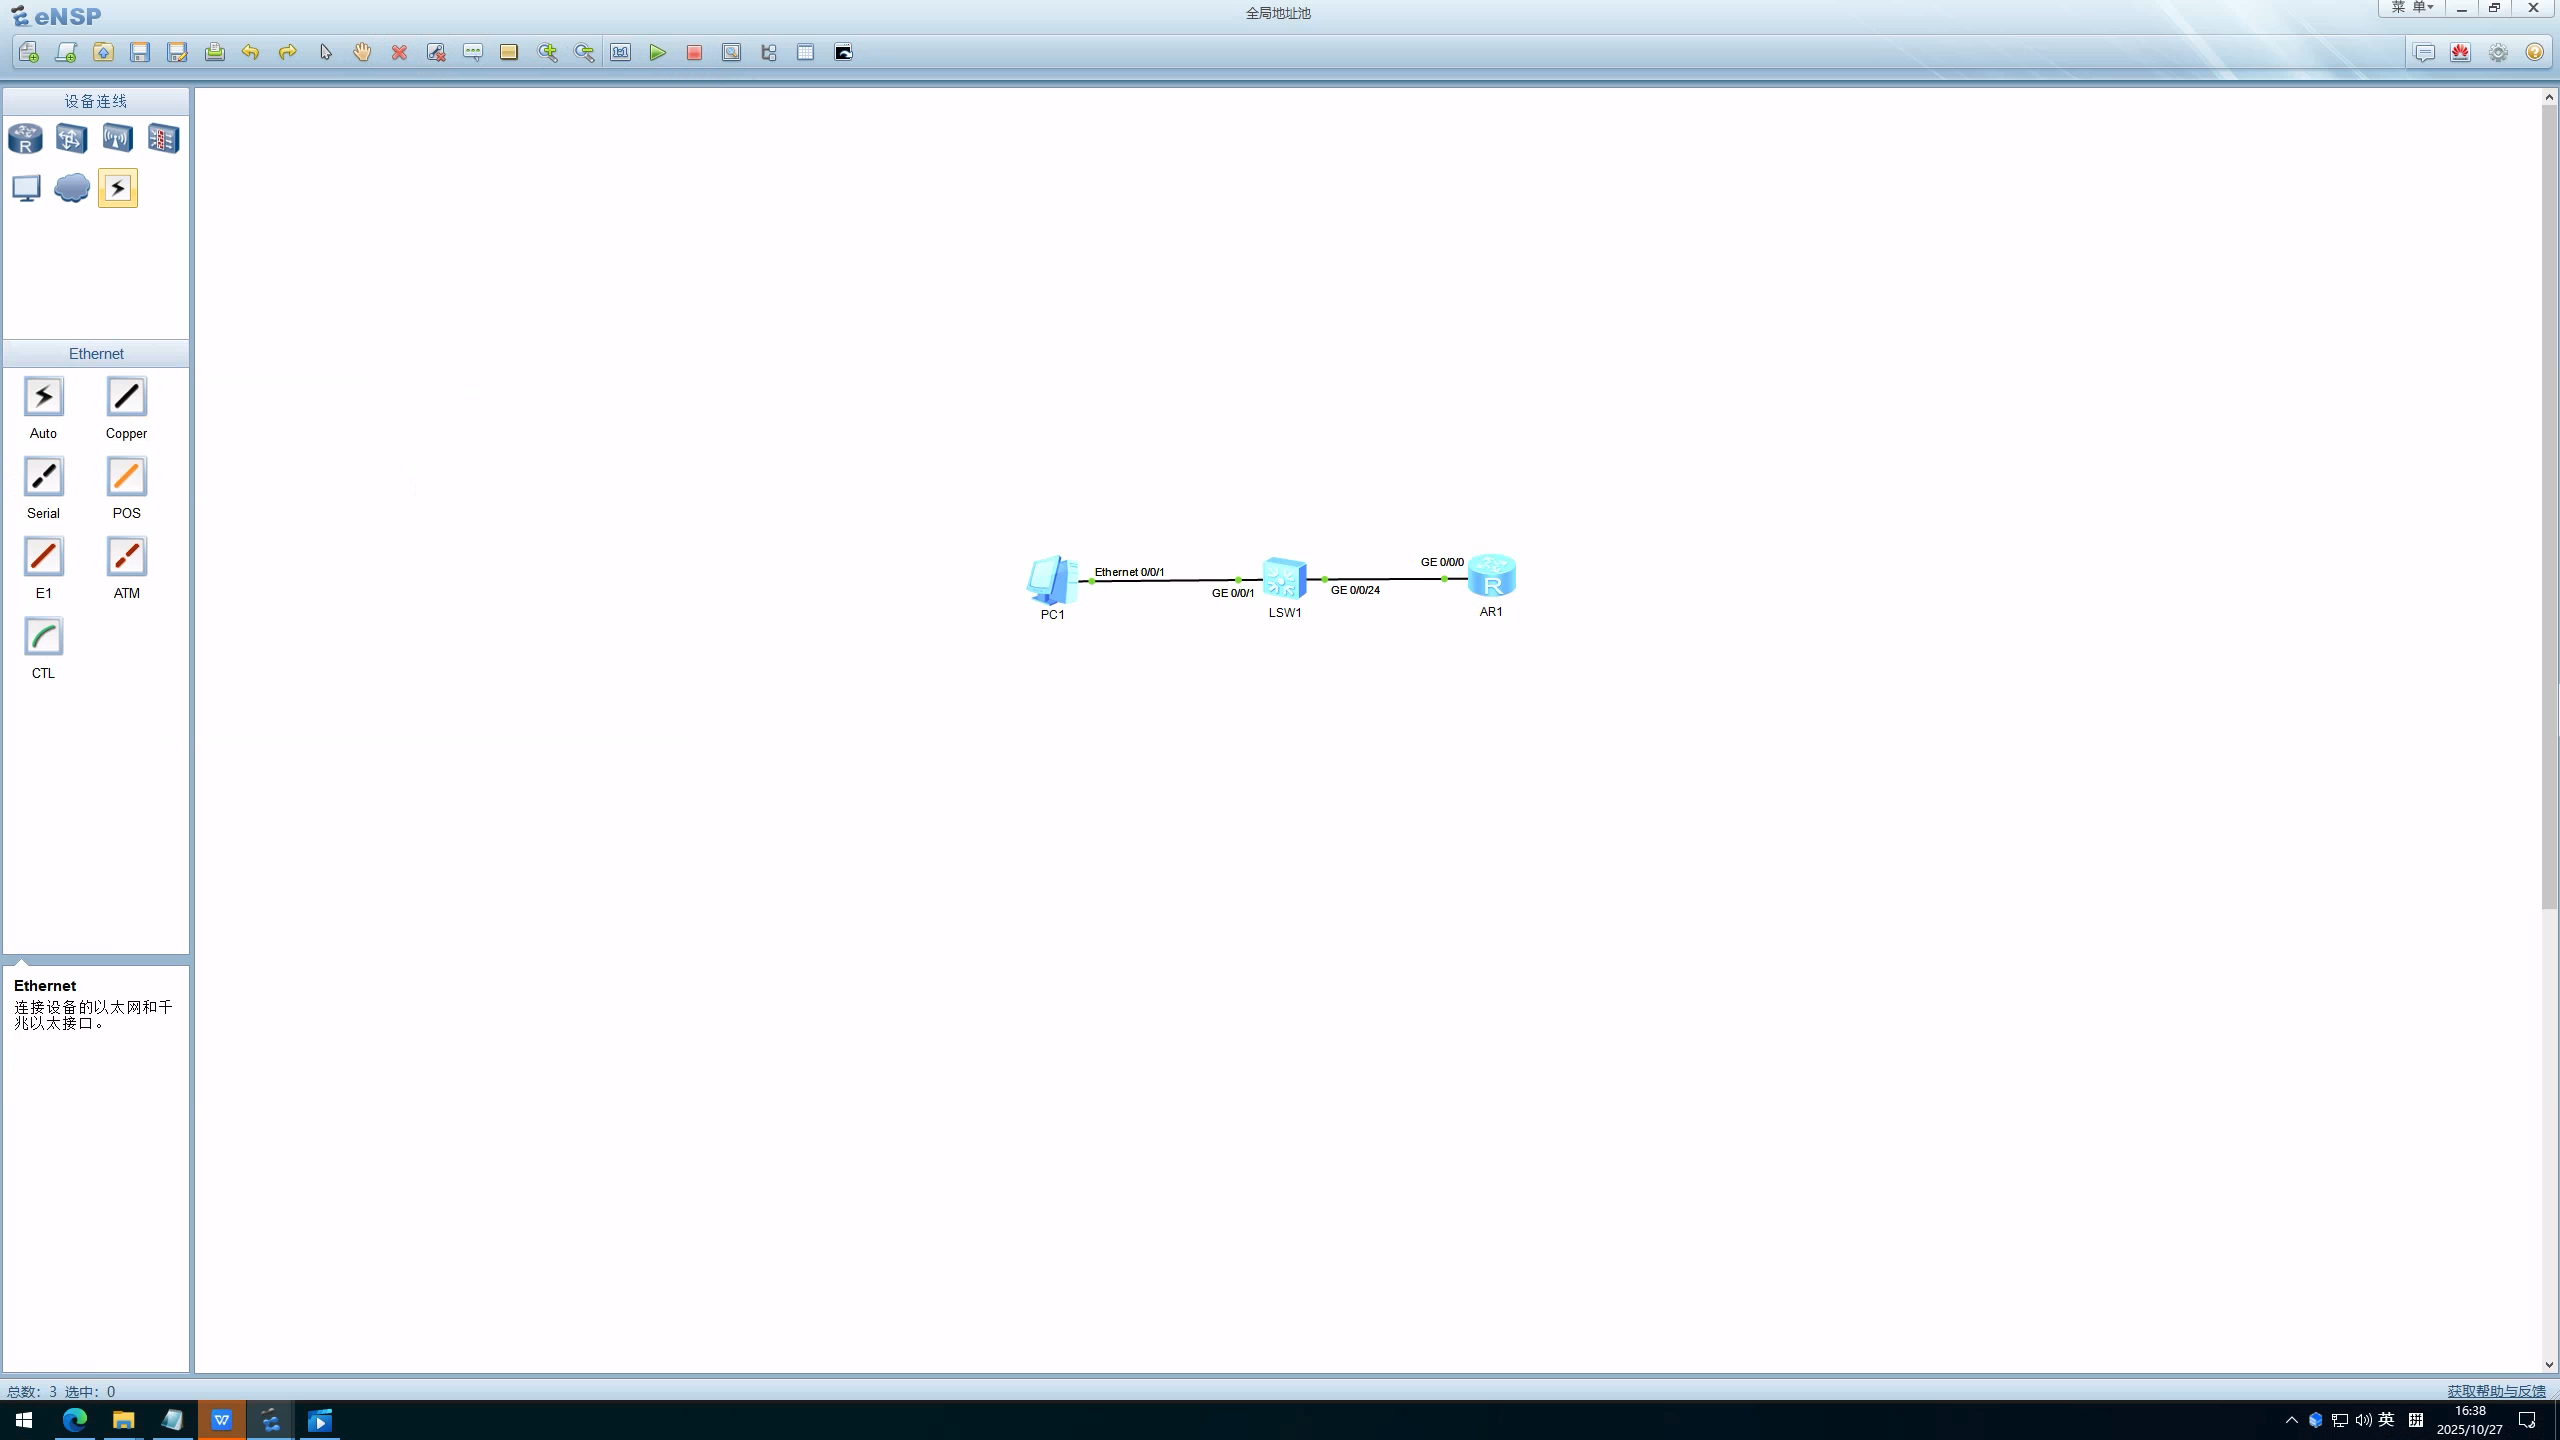Undo the last action
Image resolution: width=2560 pixels, height=1440 pixels.
[250, 53]
